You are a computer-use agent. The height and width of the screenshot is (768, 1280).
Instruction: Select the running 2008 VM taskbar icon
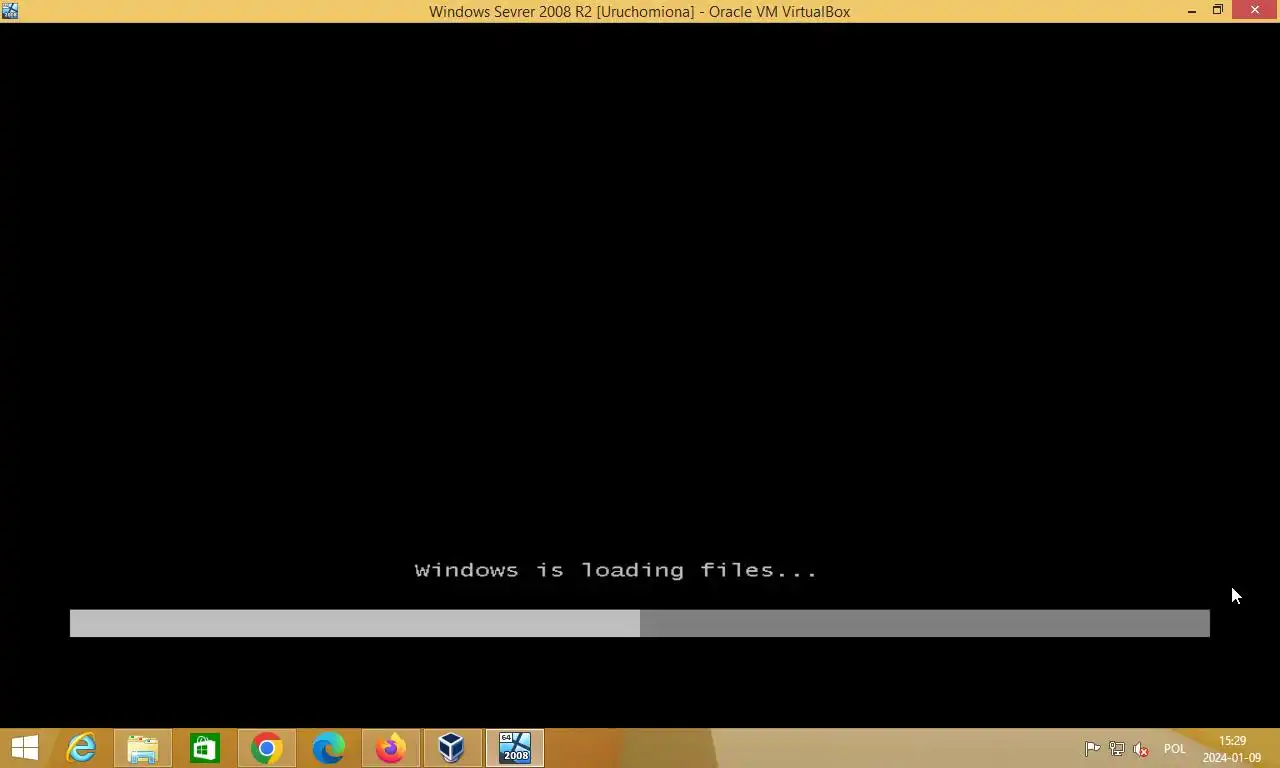[515, 748]
